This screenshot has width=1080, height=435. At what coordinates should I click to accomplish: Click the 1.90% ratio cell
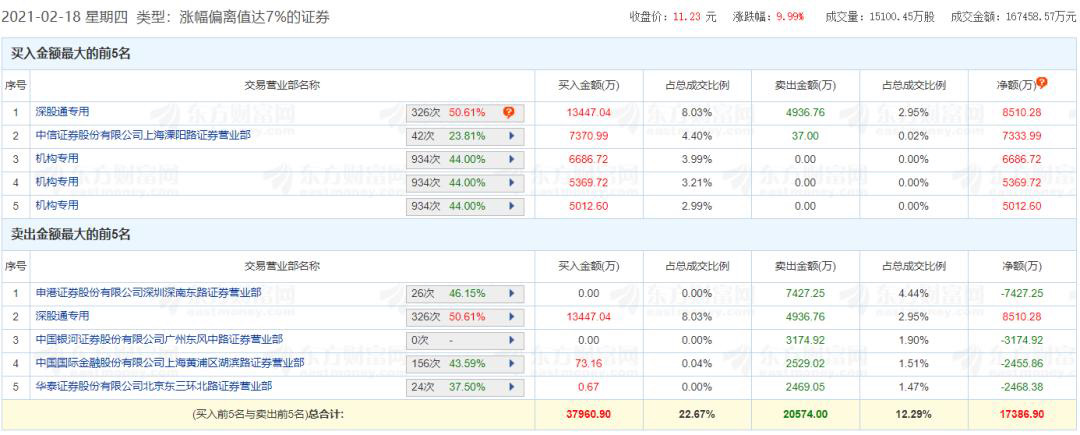[x=914, y=340]
